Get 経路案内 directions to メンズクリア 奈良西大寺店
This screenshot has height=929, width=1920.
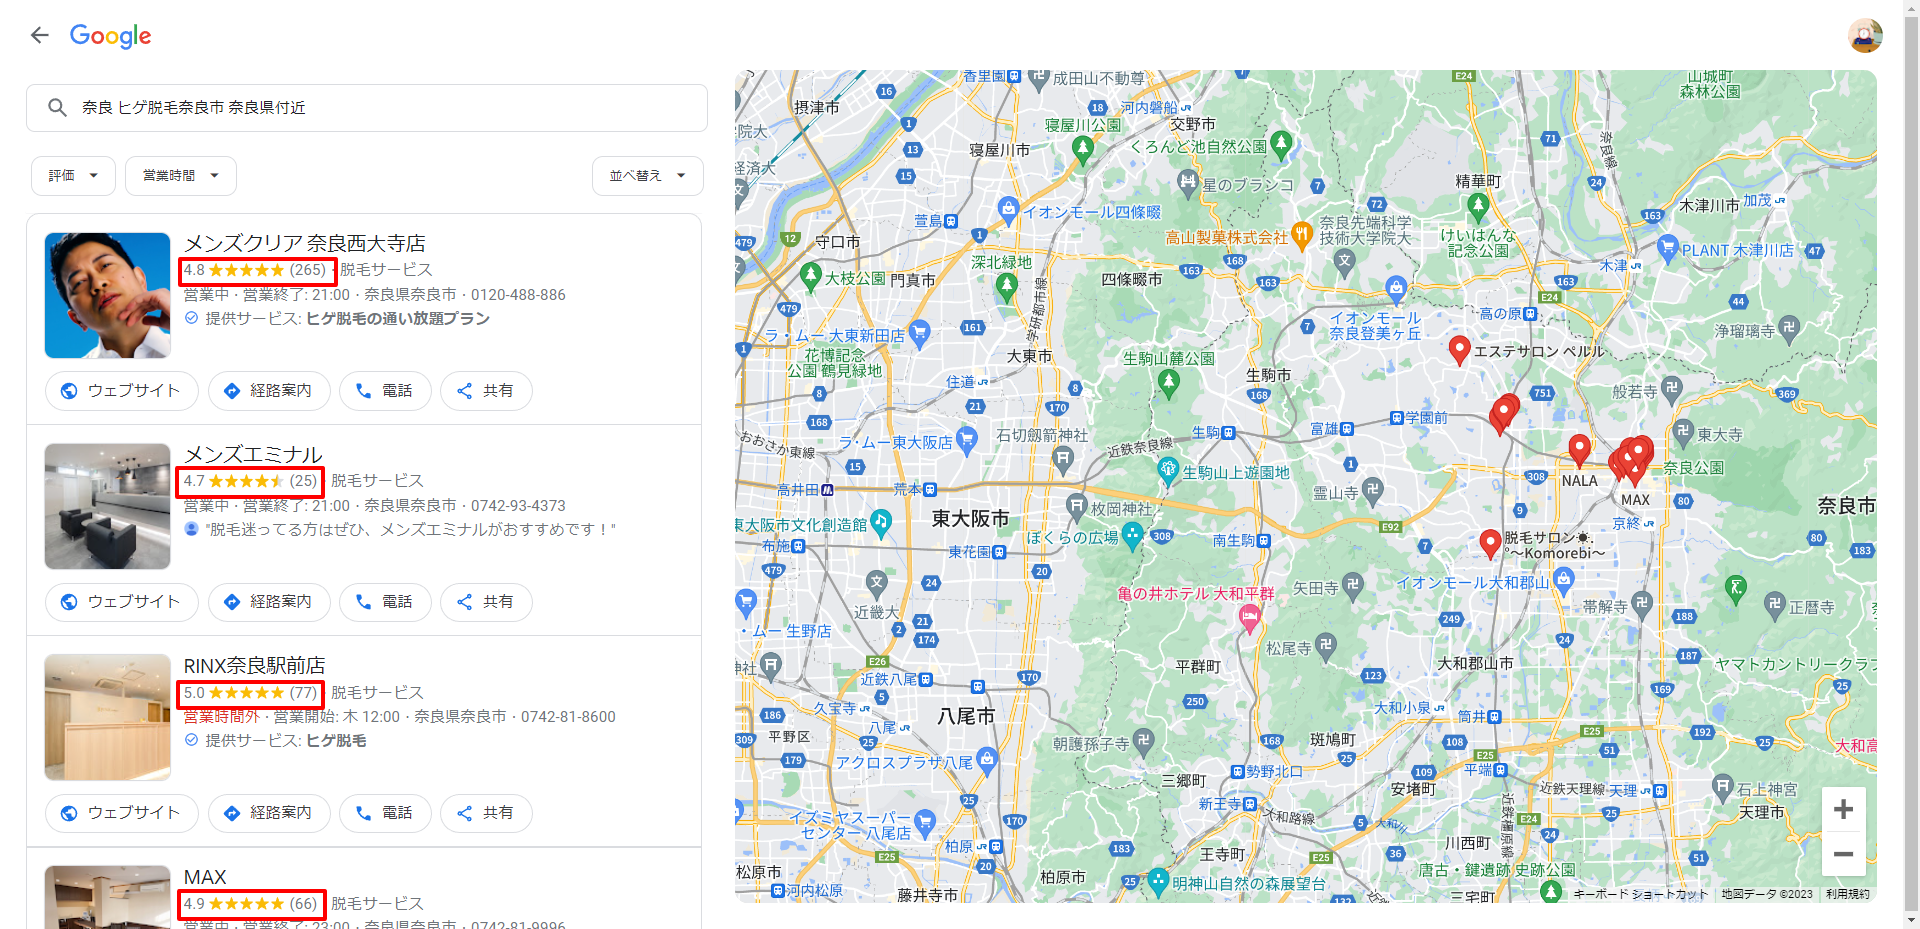(269, 391)
